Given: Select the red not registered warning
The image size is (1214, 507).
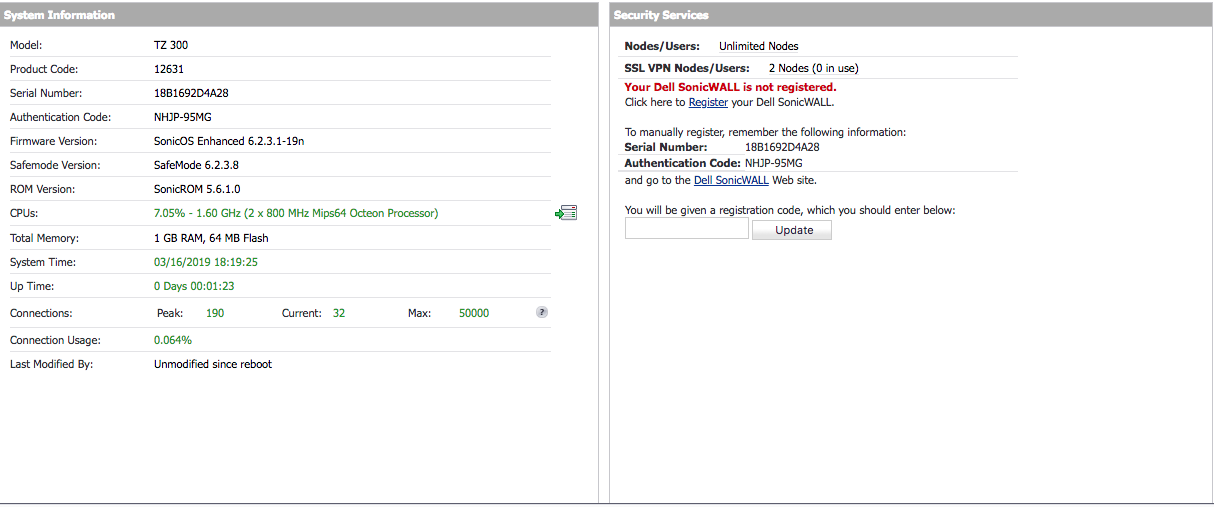Looking at the screenshot, I should pyautogui.click(x=731, y=87).
